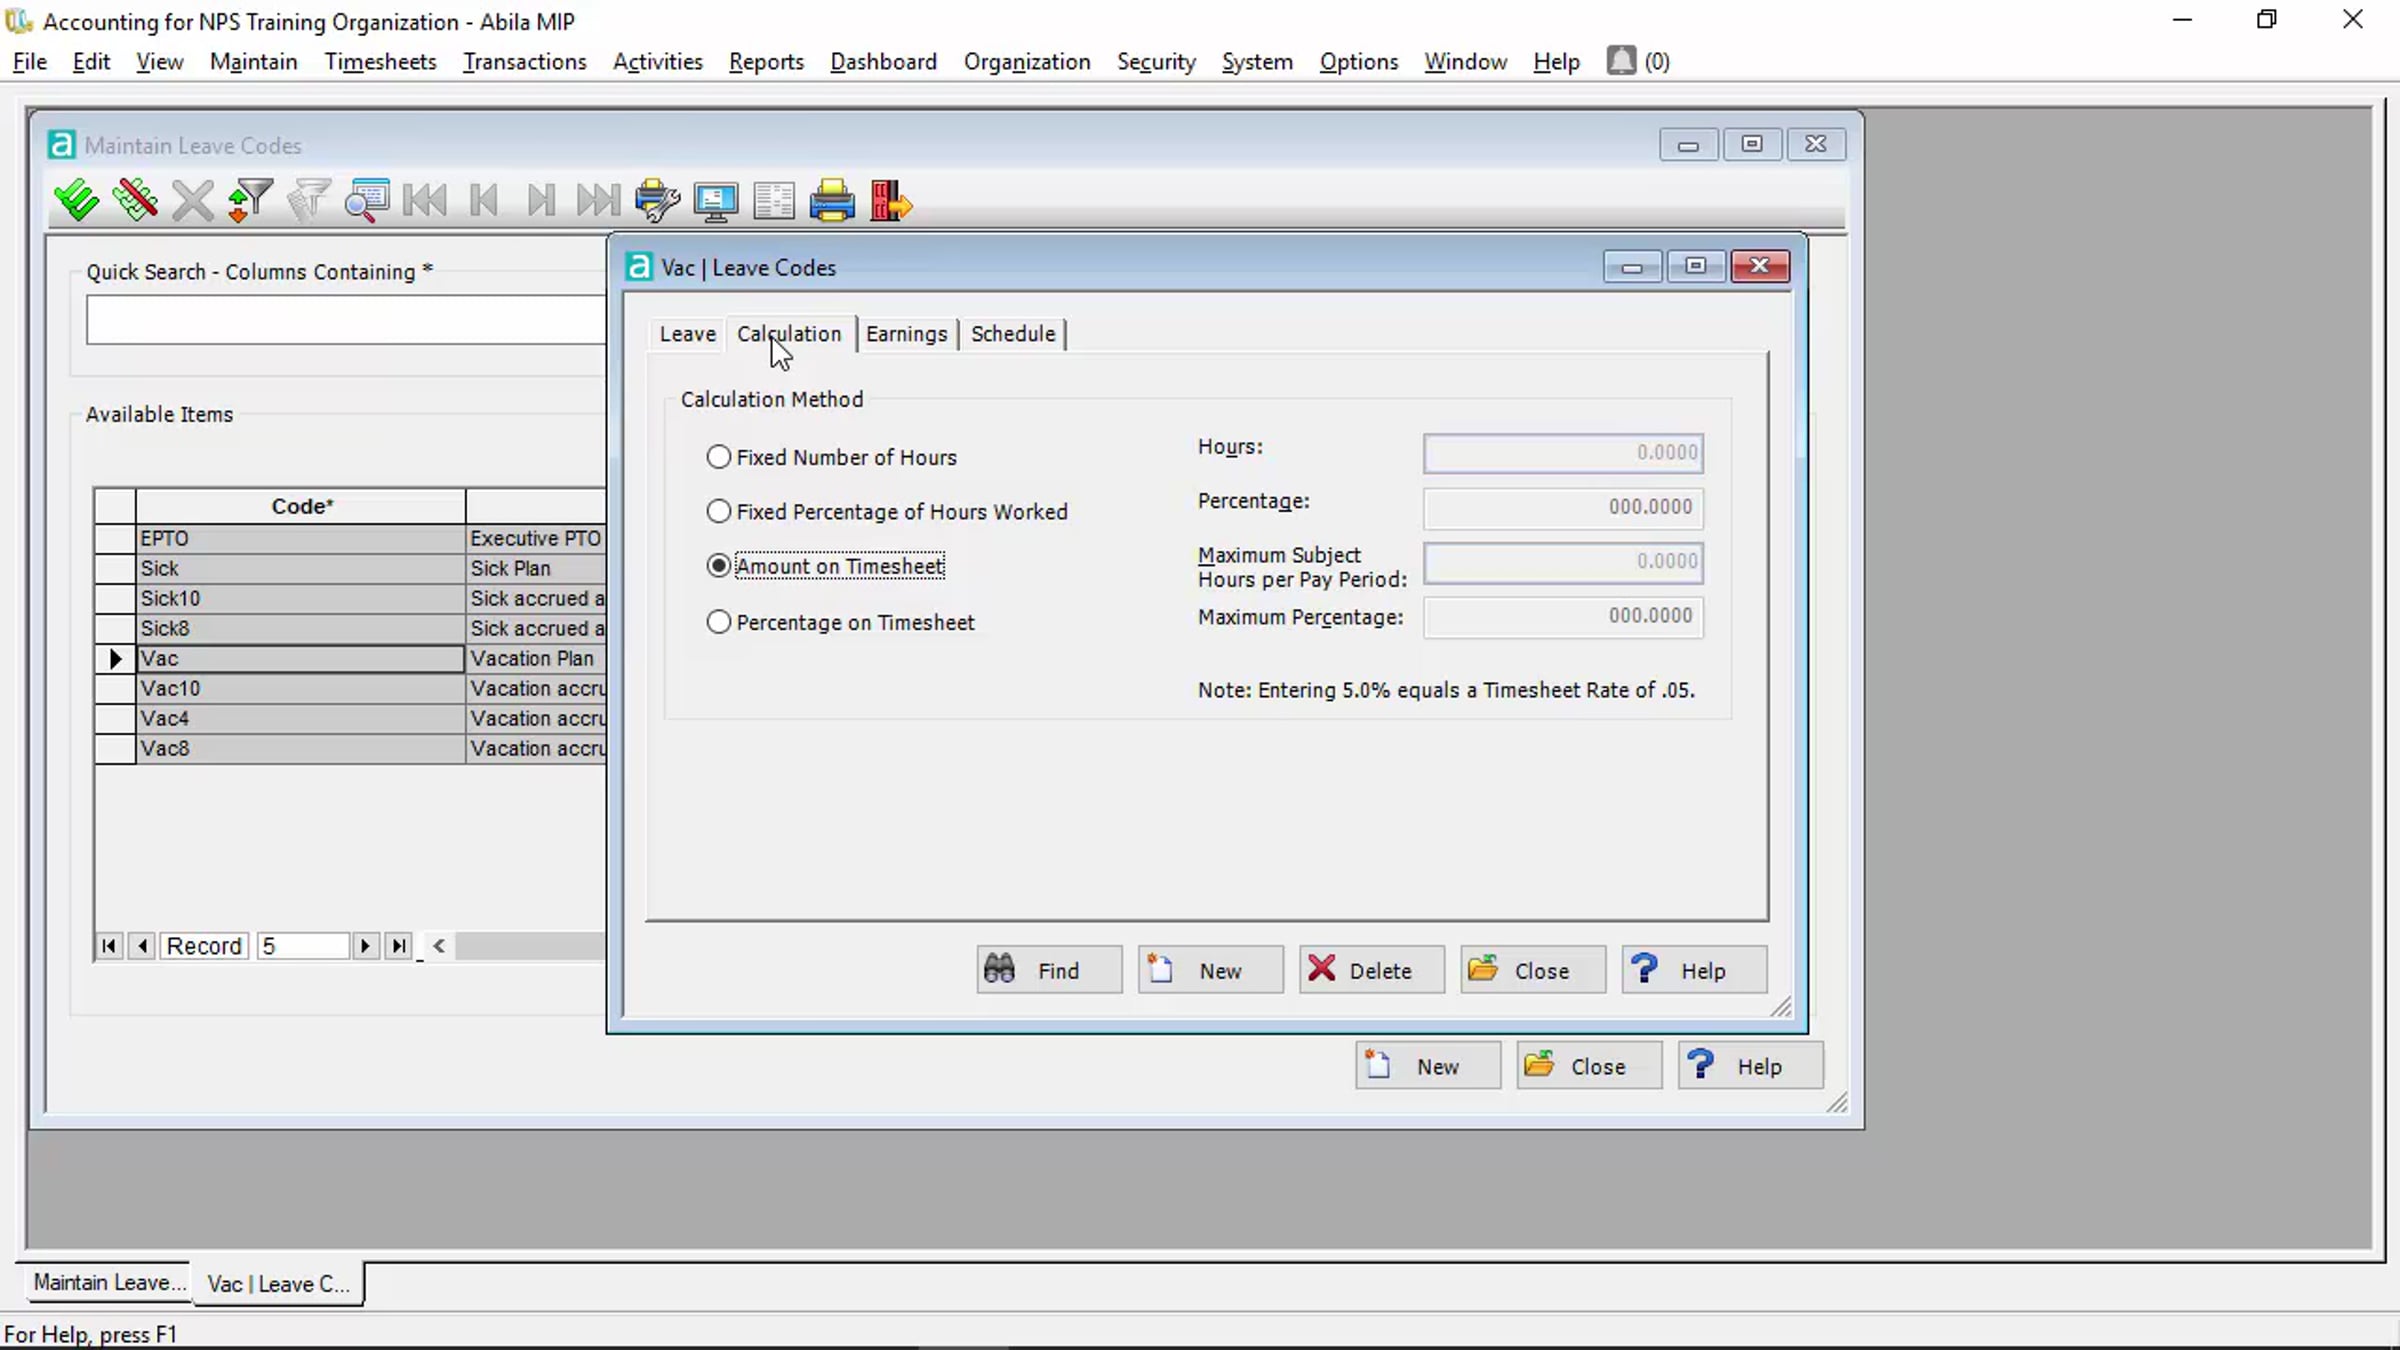2400x1350 pixels.
Task: Click the blue printer print icon
Action: (832, 201)
